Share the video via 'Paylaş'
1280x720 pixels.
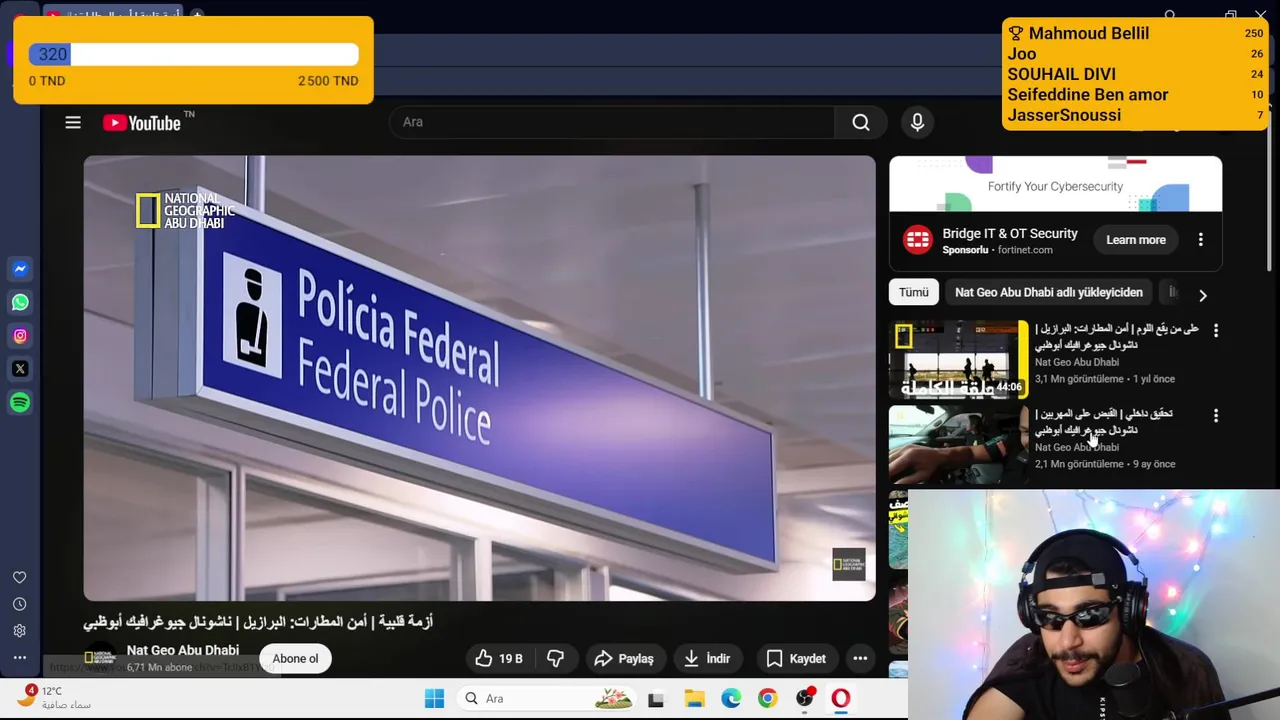(x=624, y=658)
